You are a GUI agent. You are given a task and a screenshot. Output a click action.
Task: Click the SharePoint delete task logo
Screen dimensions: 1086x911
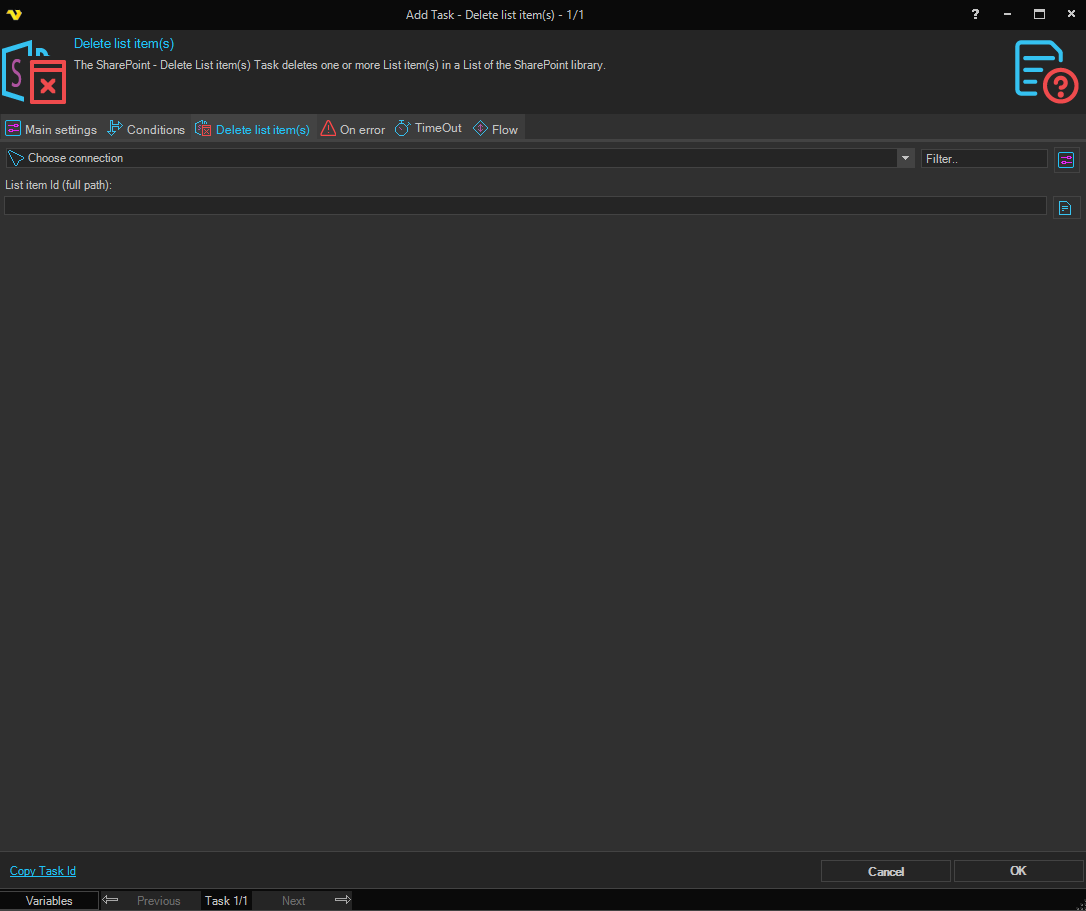[x=34, y=72]
